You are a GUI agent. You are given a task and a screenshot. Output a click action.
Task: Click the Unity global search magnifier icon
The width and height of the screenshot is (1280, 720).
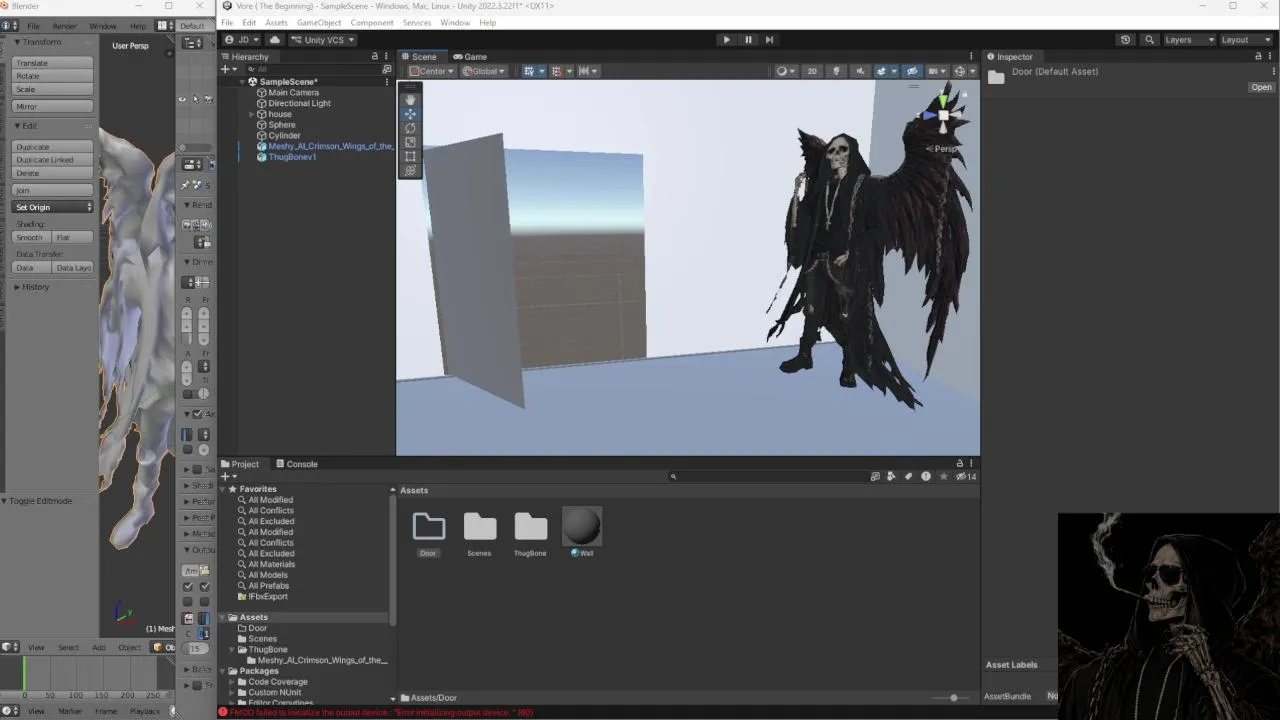(x=1149, y=40)
